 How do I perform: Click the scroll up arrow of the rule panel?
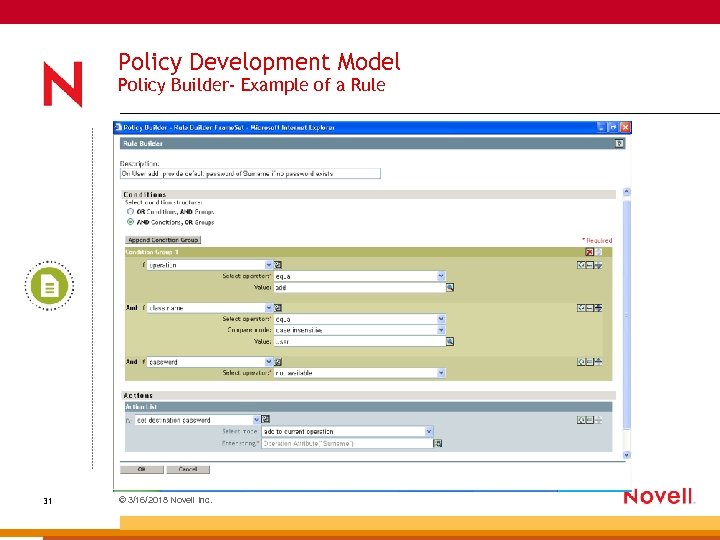point(627,192)
